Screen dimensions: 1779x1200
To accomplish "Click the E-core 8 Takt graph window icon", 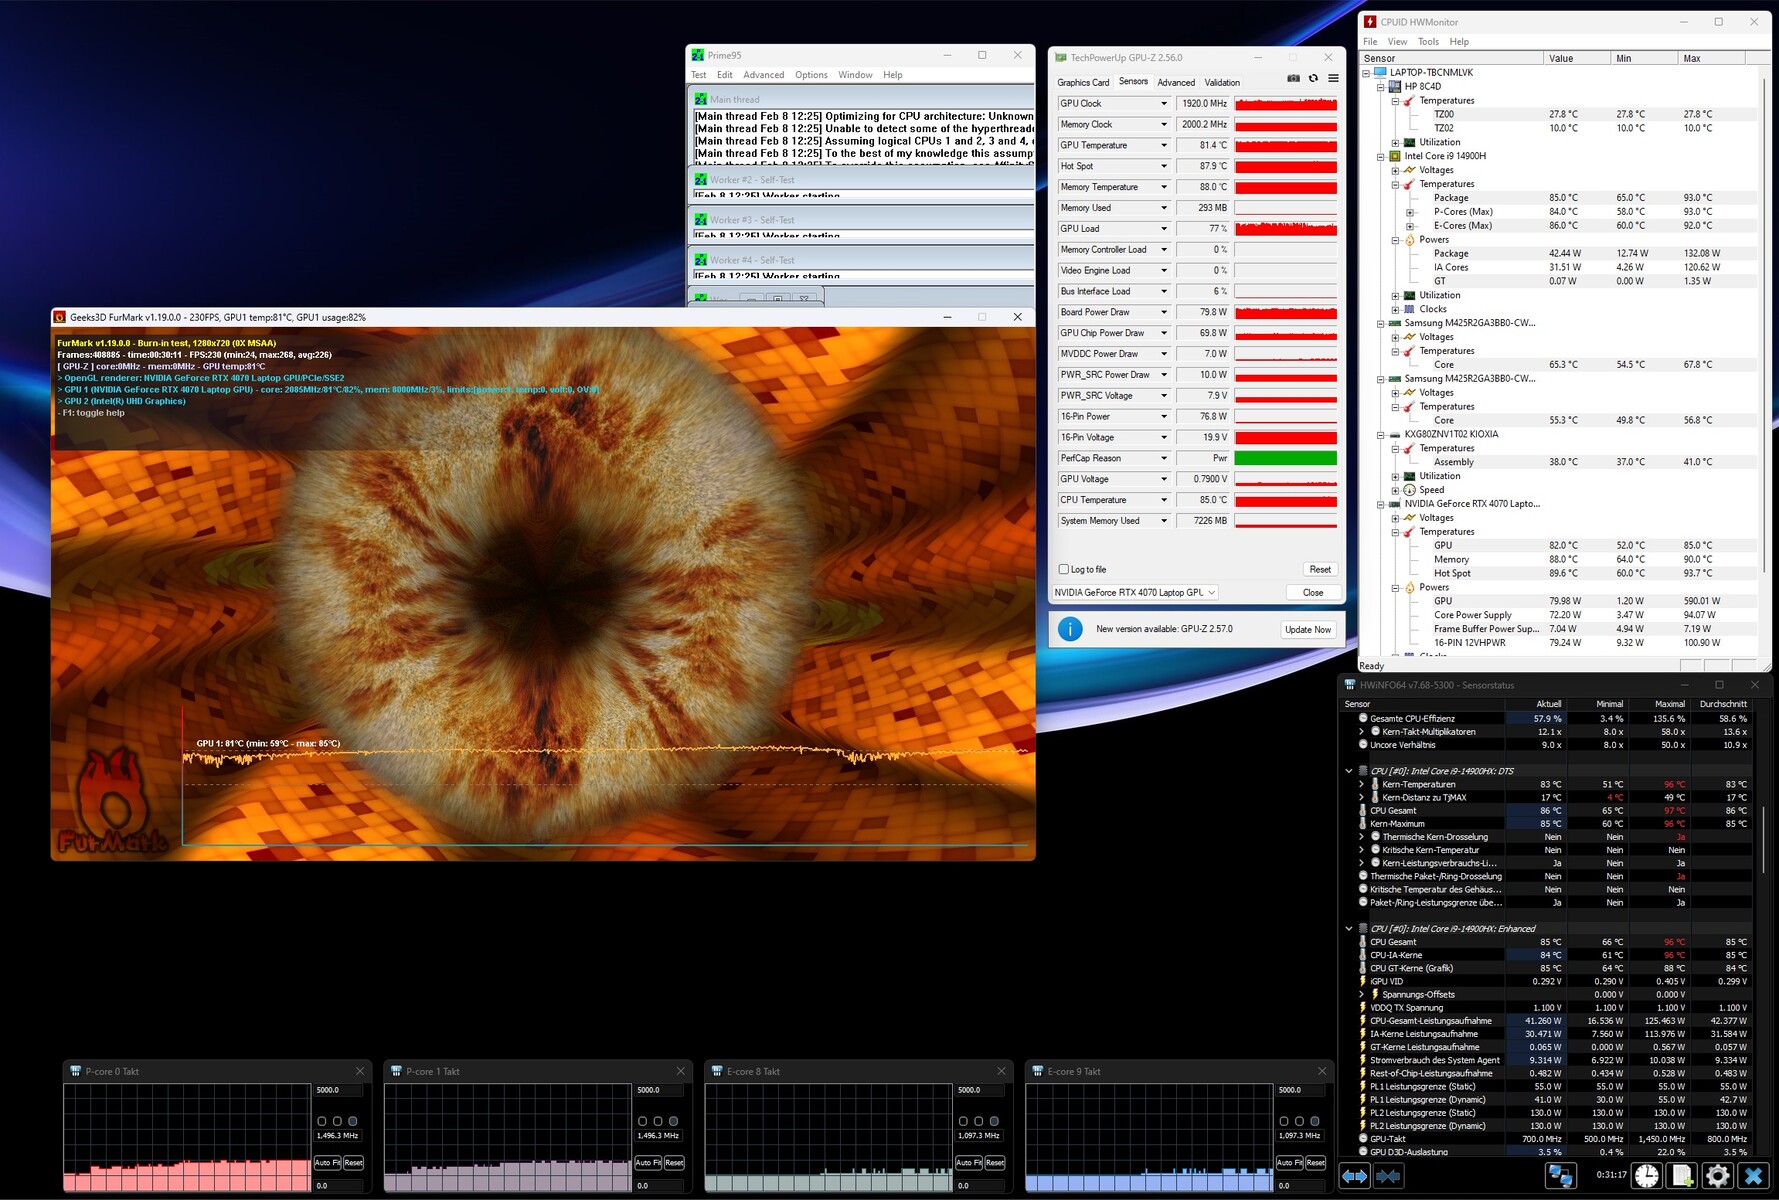I will pos(717,1071).
